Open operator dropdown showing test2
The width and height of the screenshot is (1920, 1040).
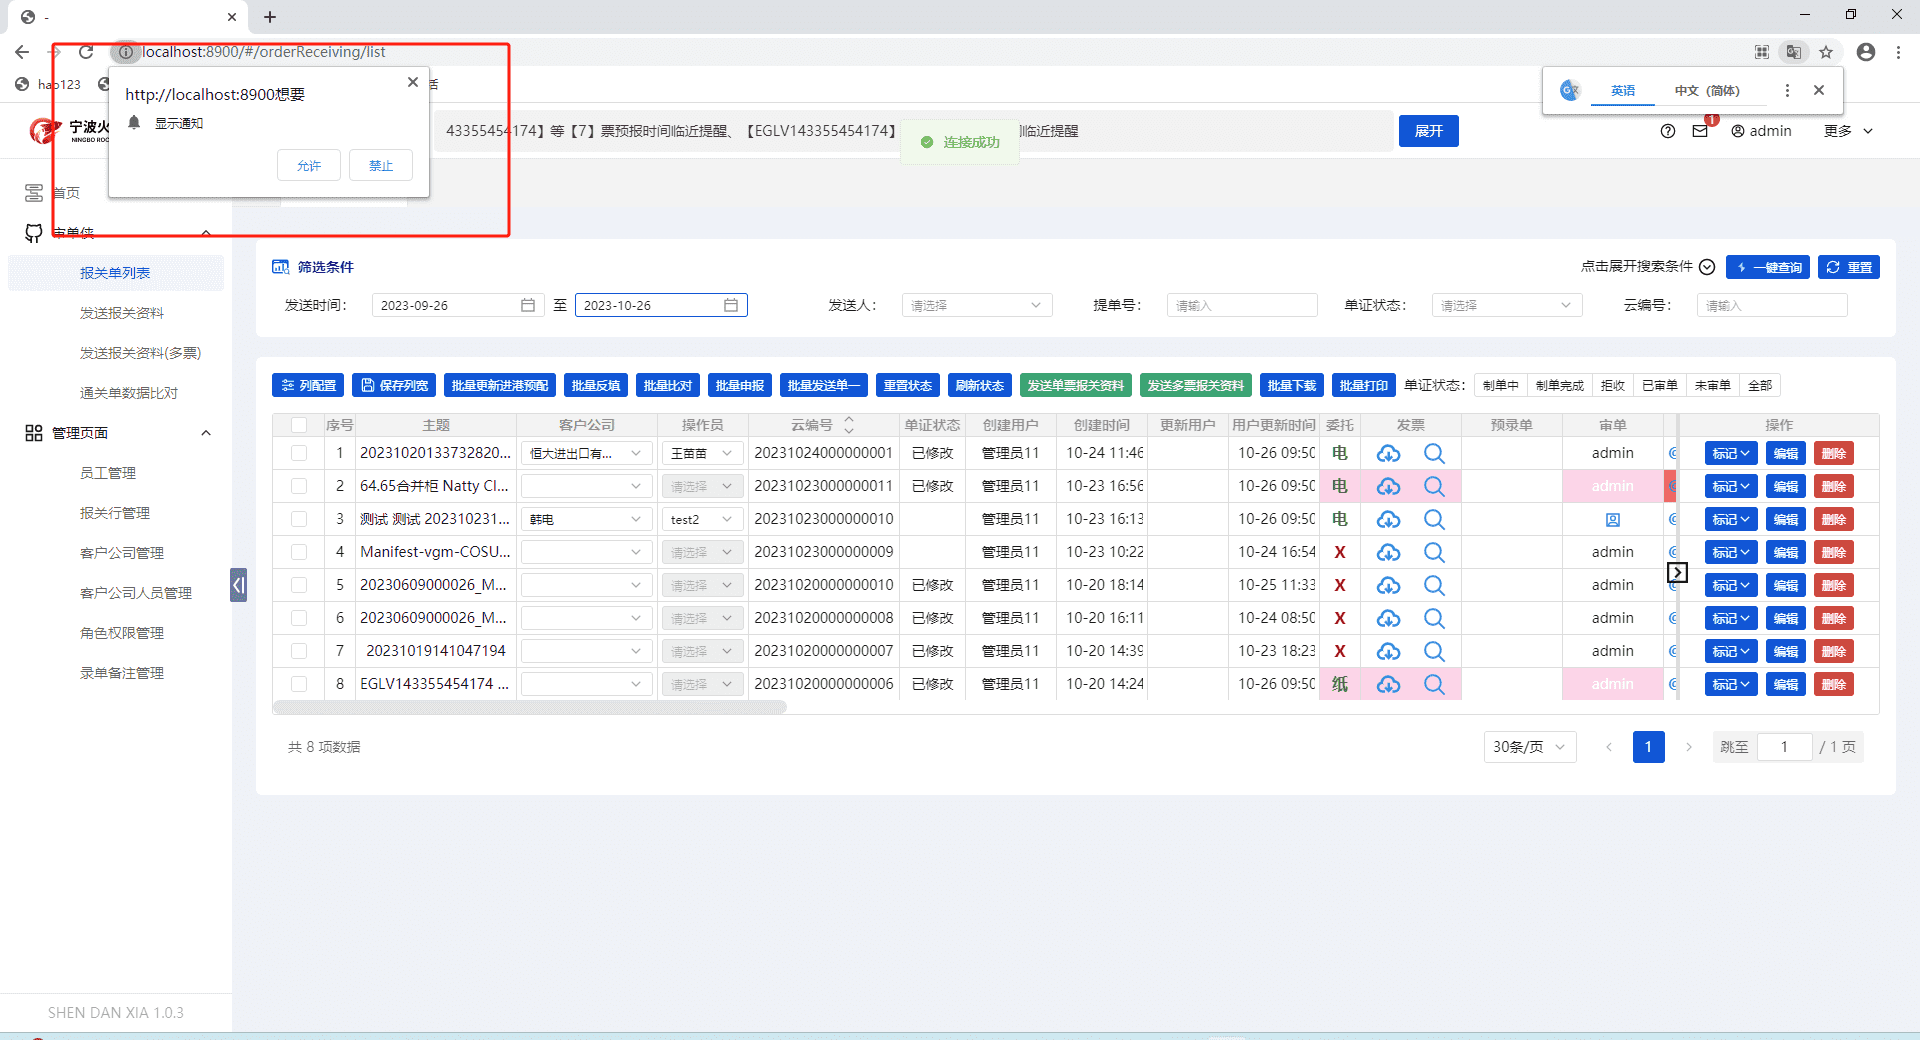click(703, 519)
